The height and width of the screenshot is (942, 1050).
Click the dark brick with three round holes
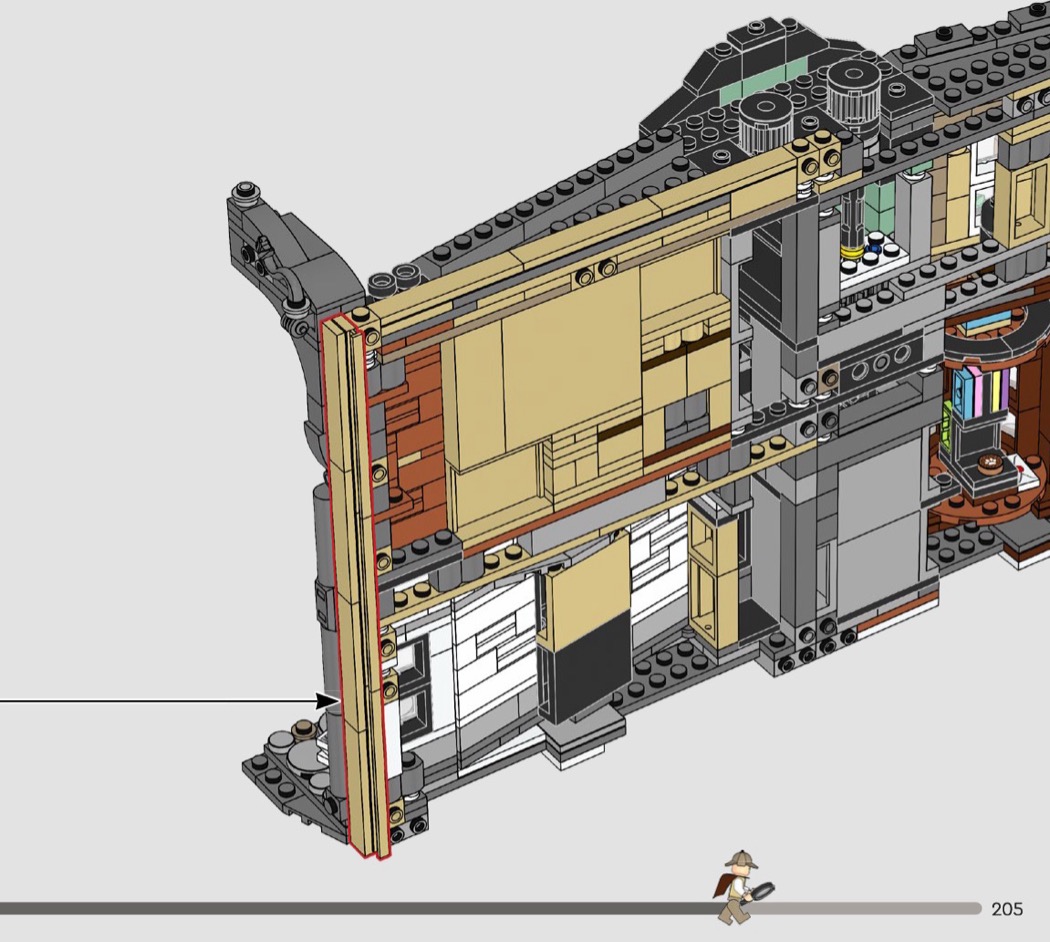877,363
